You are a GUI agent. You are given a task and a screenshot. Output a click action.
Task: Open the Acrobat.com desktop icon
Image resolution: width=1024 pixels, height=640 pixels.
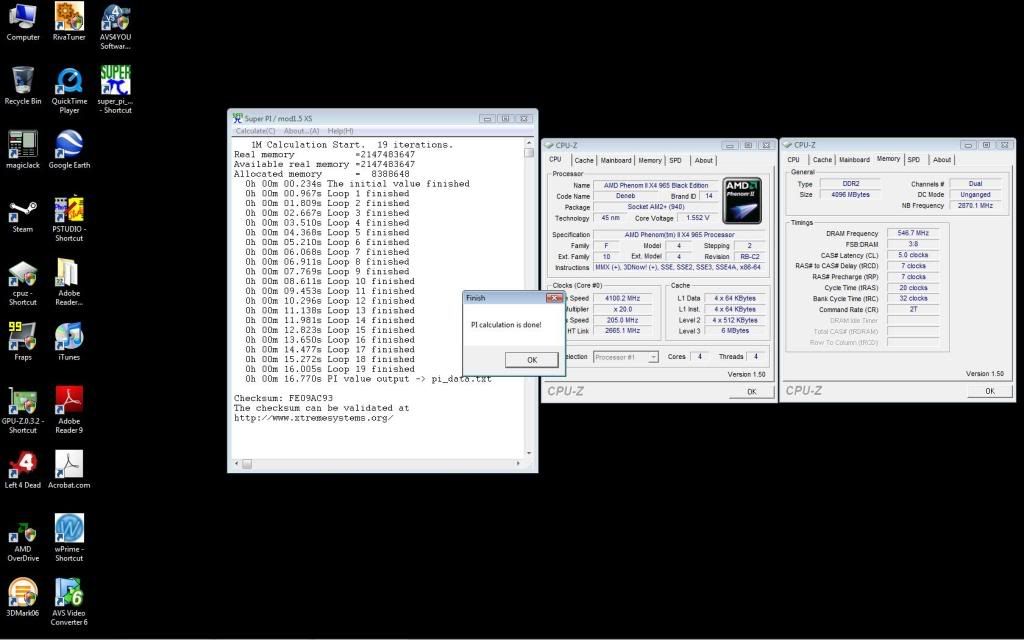point(69,470)
